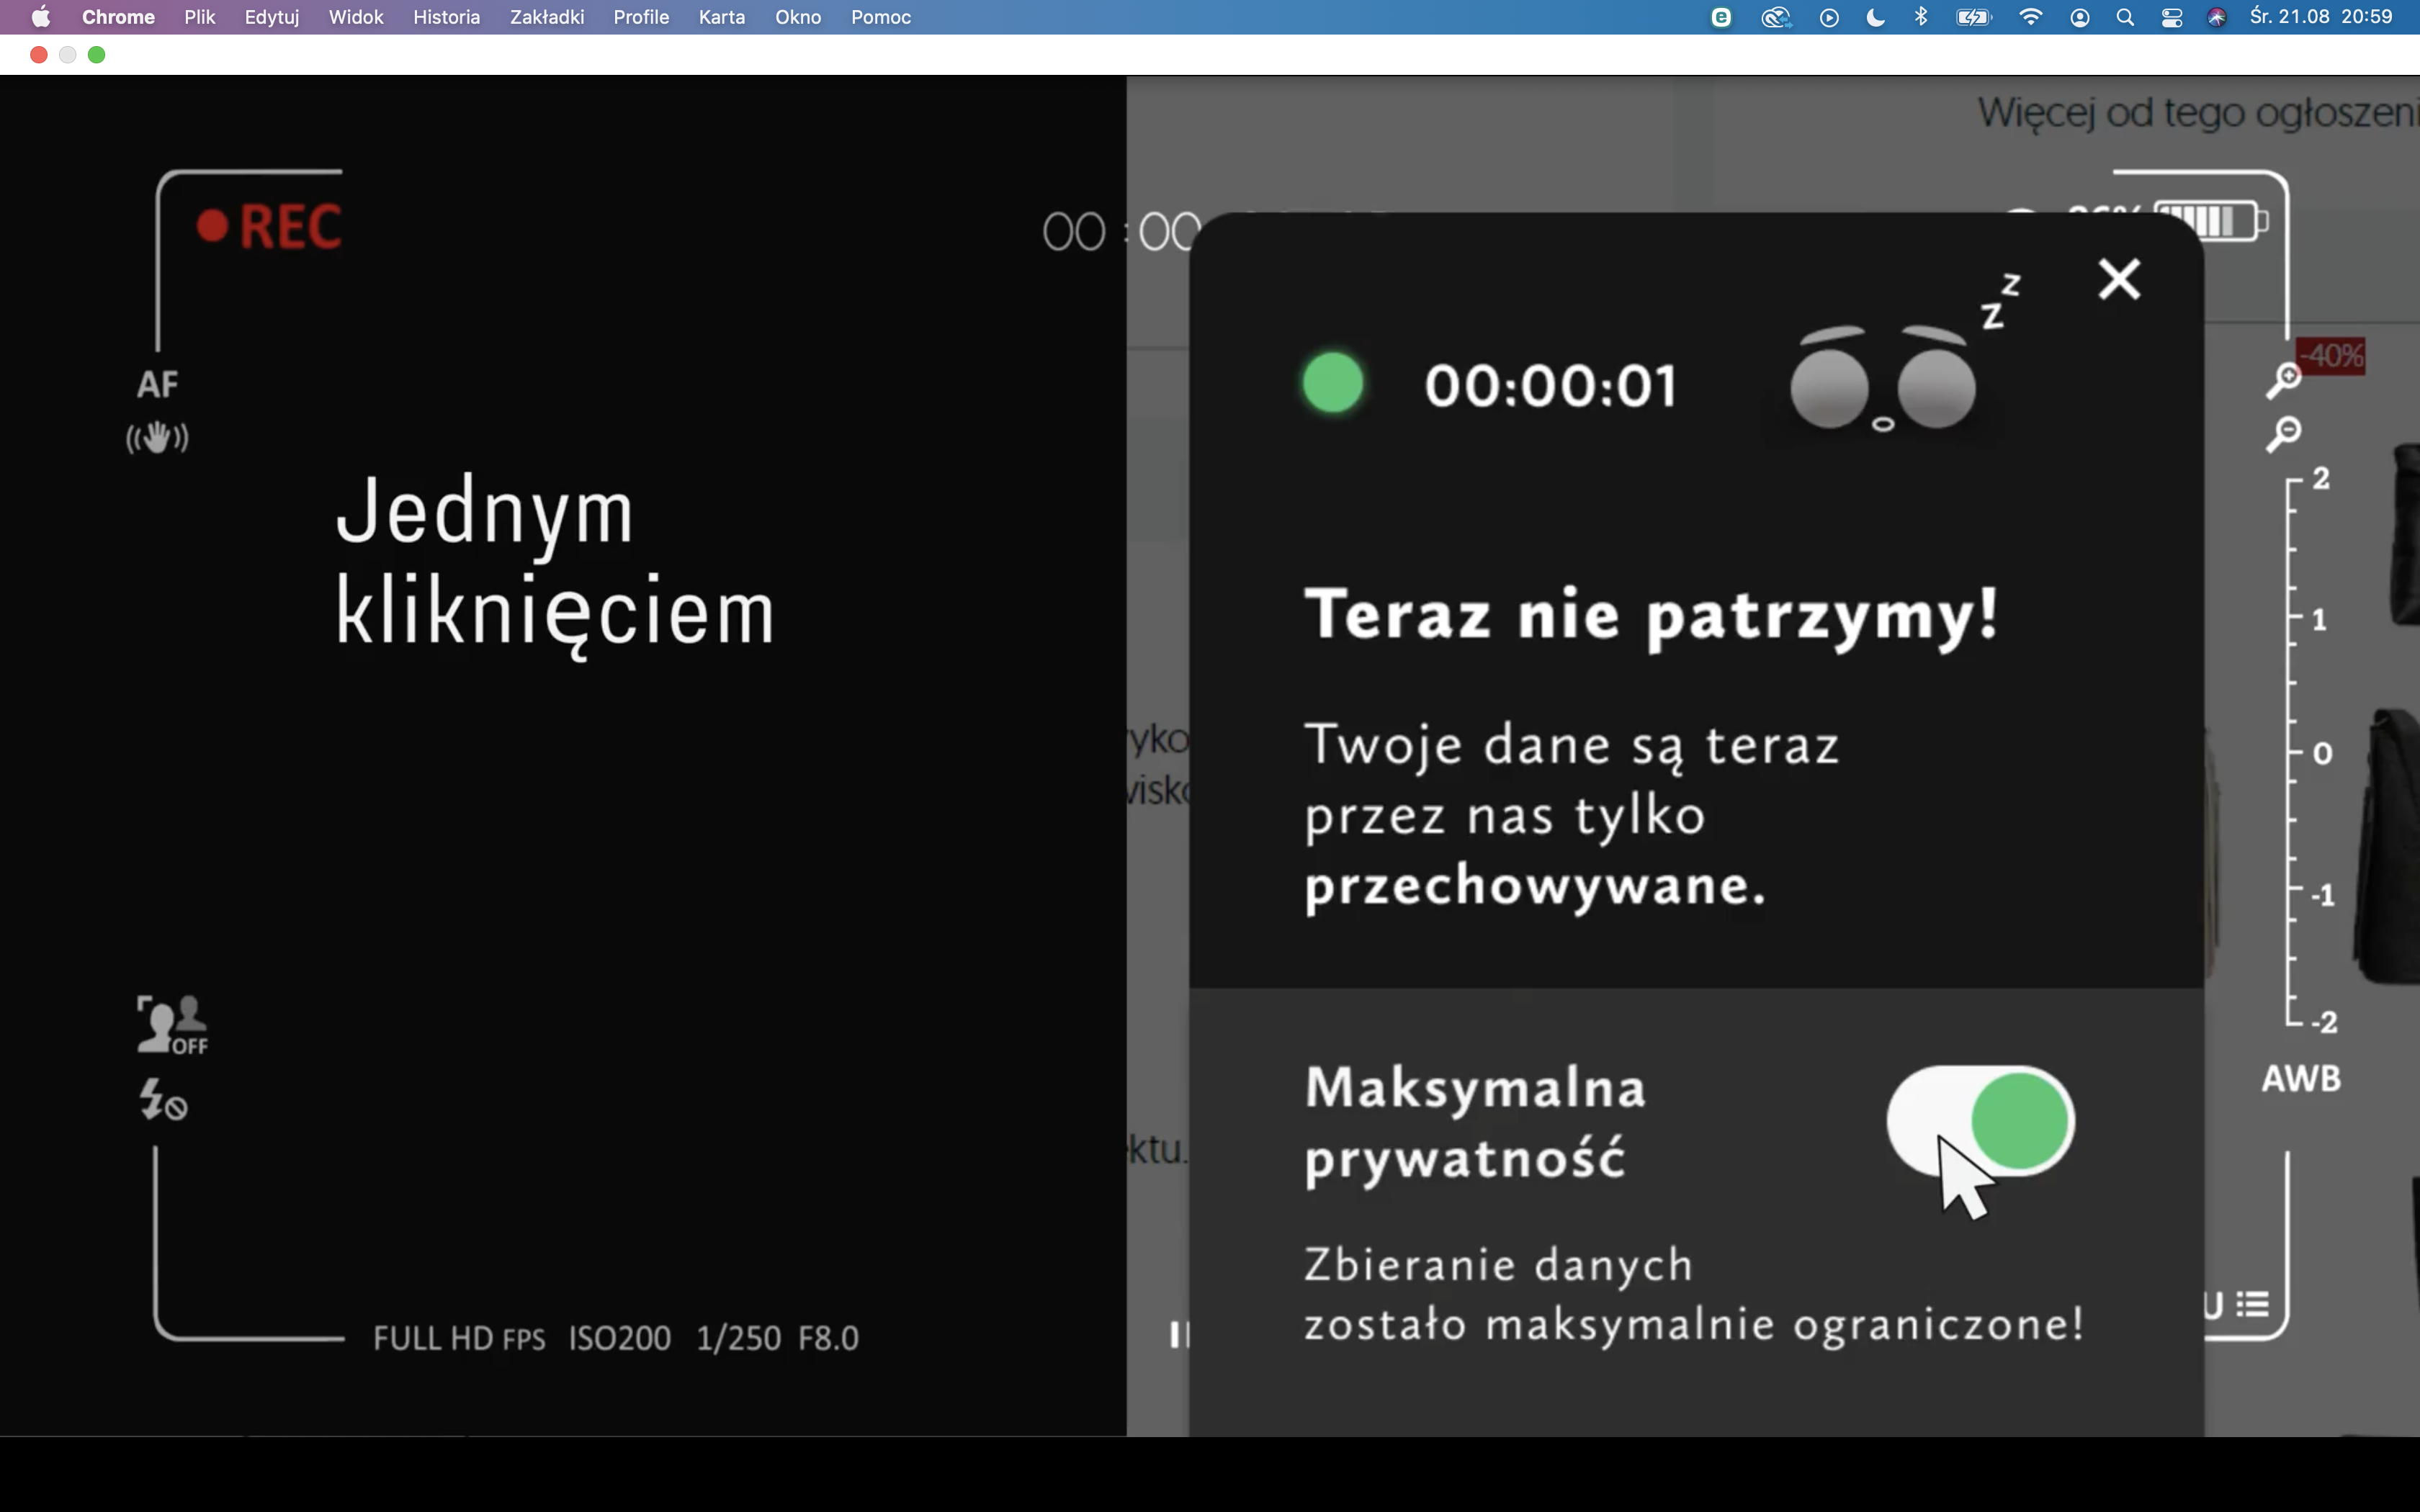Click Więcej od tego ogłoszeniodawcy heading
The width and height of the screenshot is (2420, 1512).
click(2198, 113)
